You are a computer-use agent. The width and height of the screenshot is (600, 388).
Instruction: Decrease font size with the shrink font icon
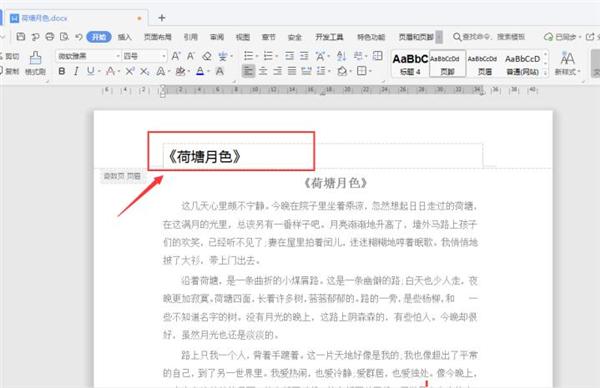(x=191, y=56)
